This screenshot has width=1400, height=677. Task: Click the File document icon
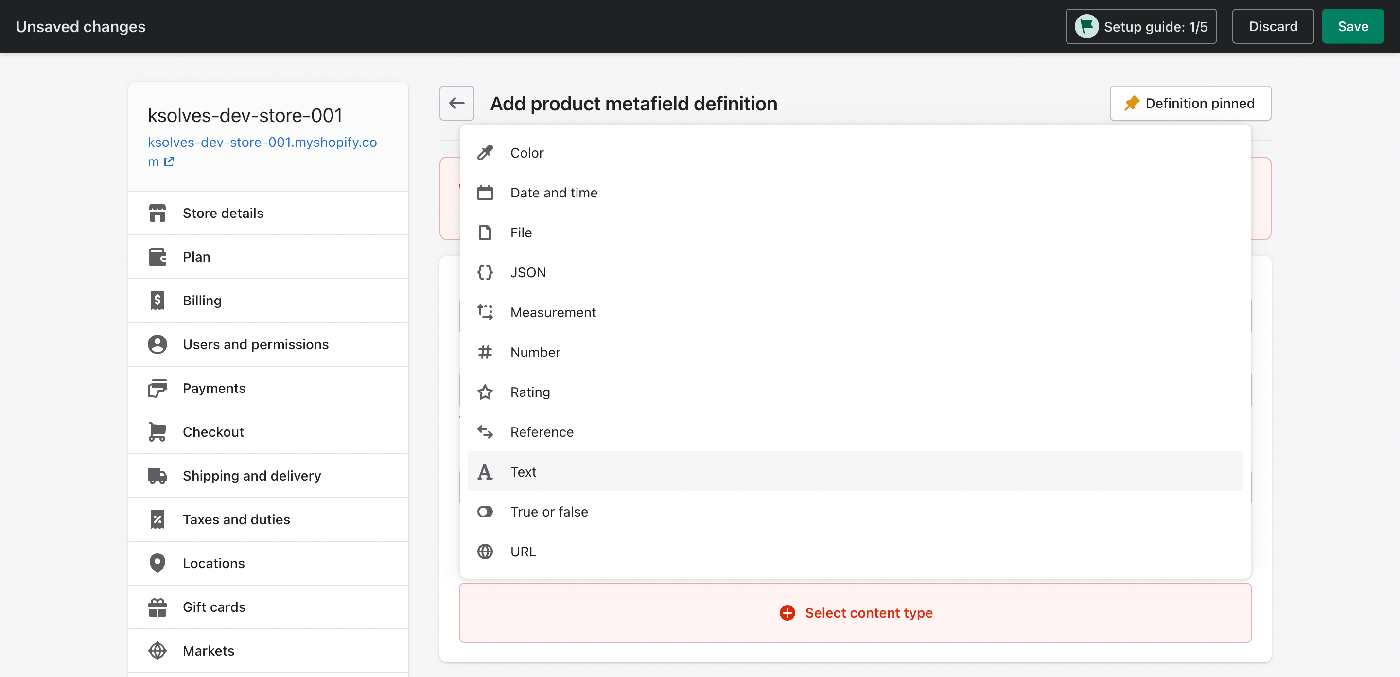(x=485, y=233)
